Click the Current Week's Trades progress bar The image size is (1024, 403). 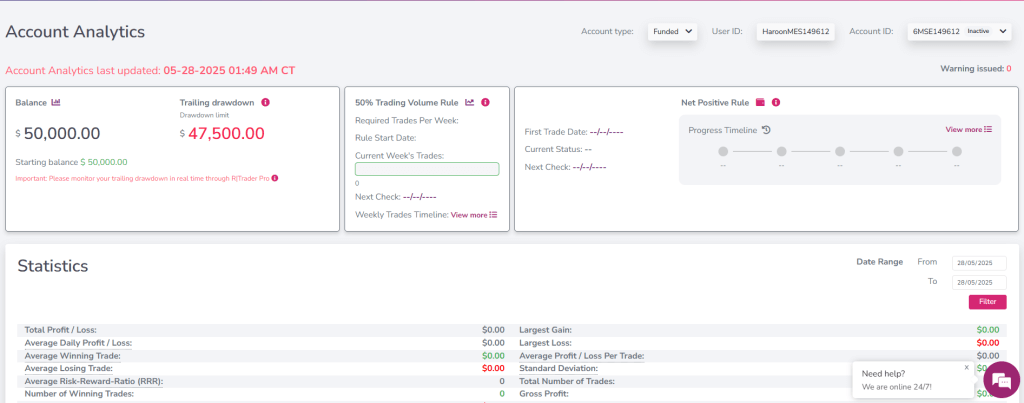[x=427, y=169]
